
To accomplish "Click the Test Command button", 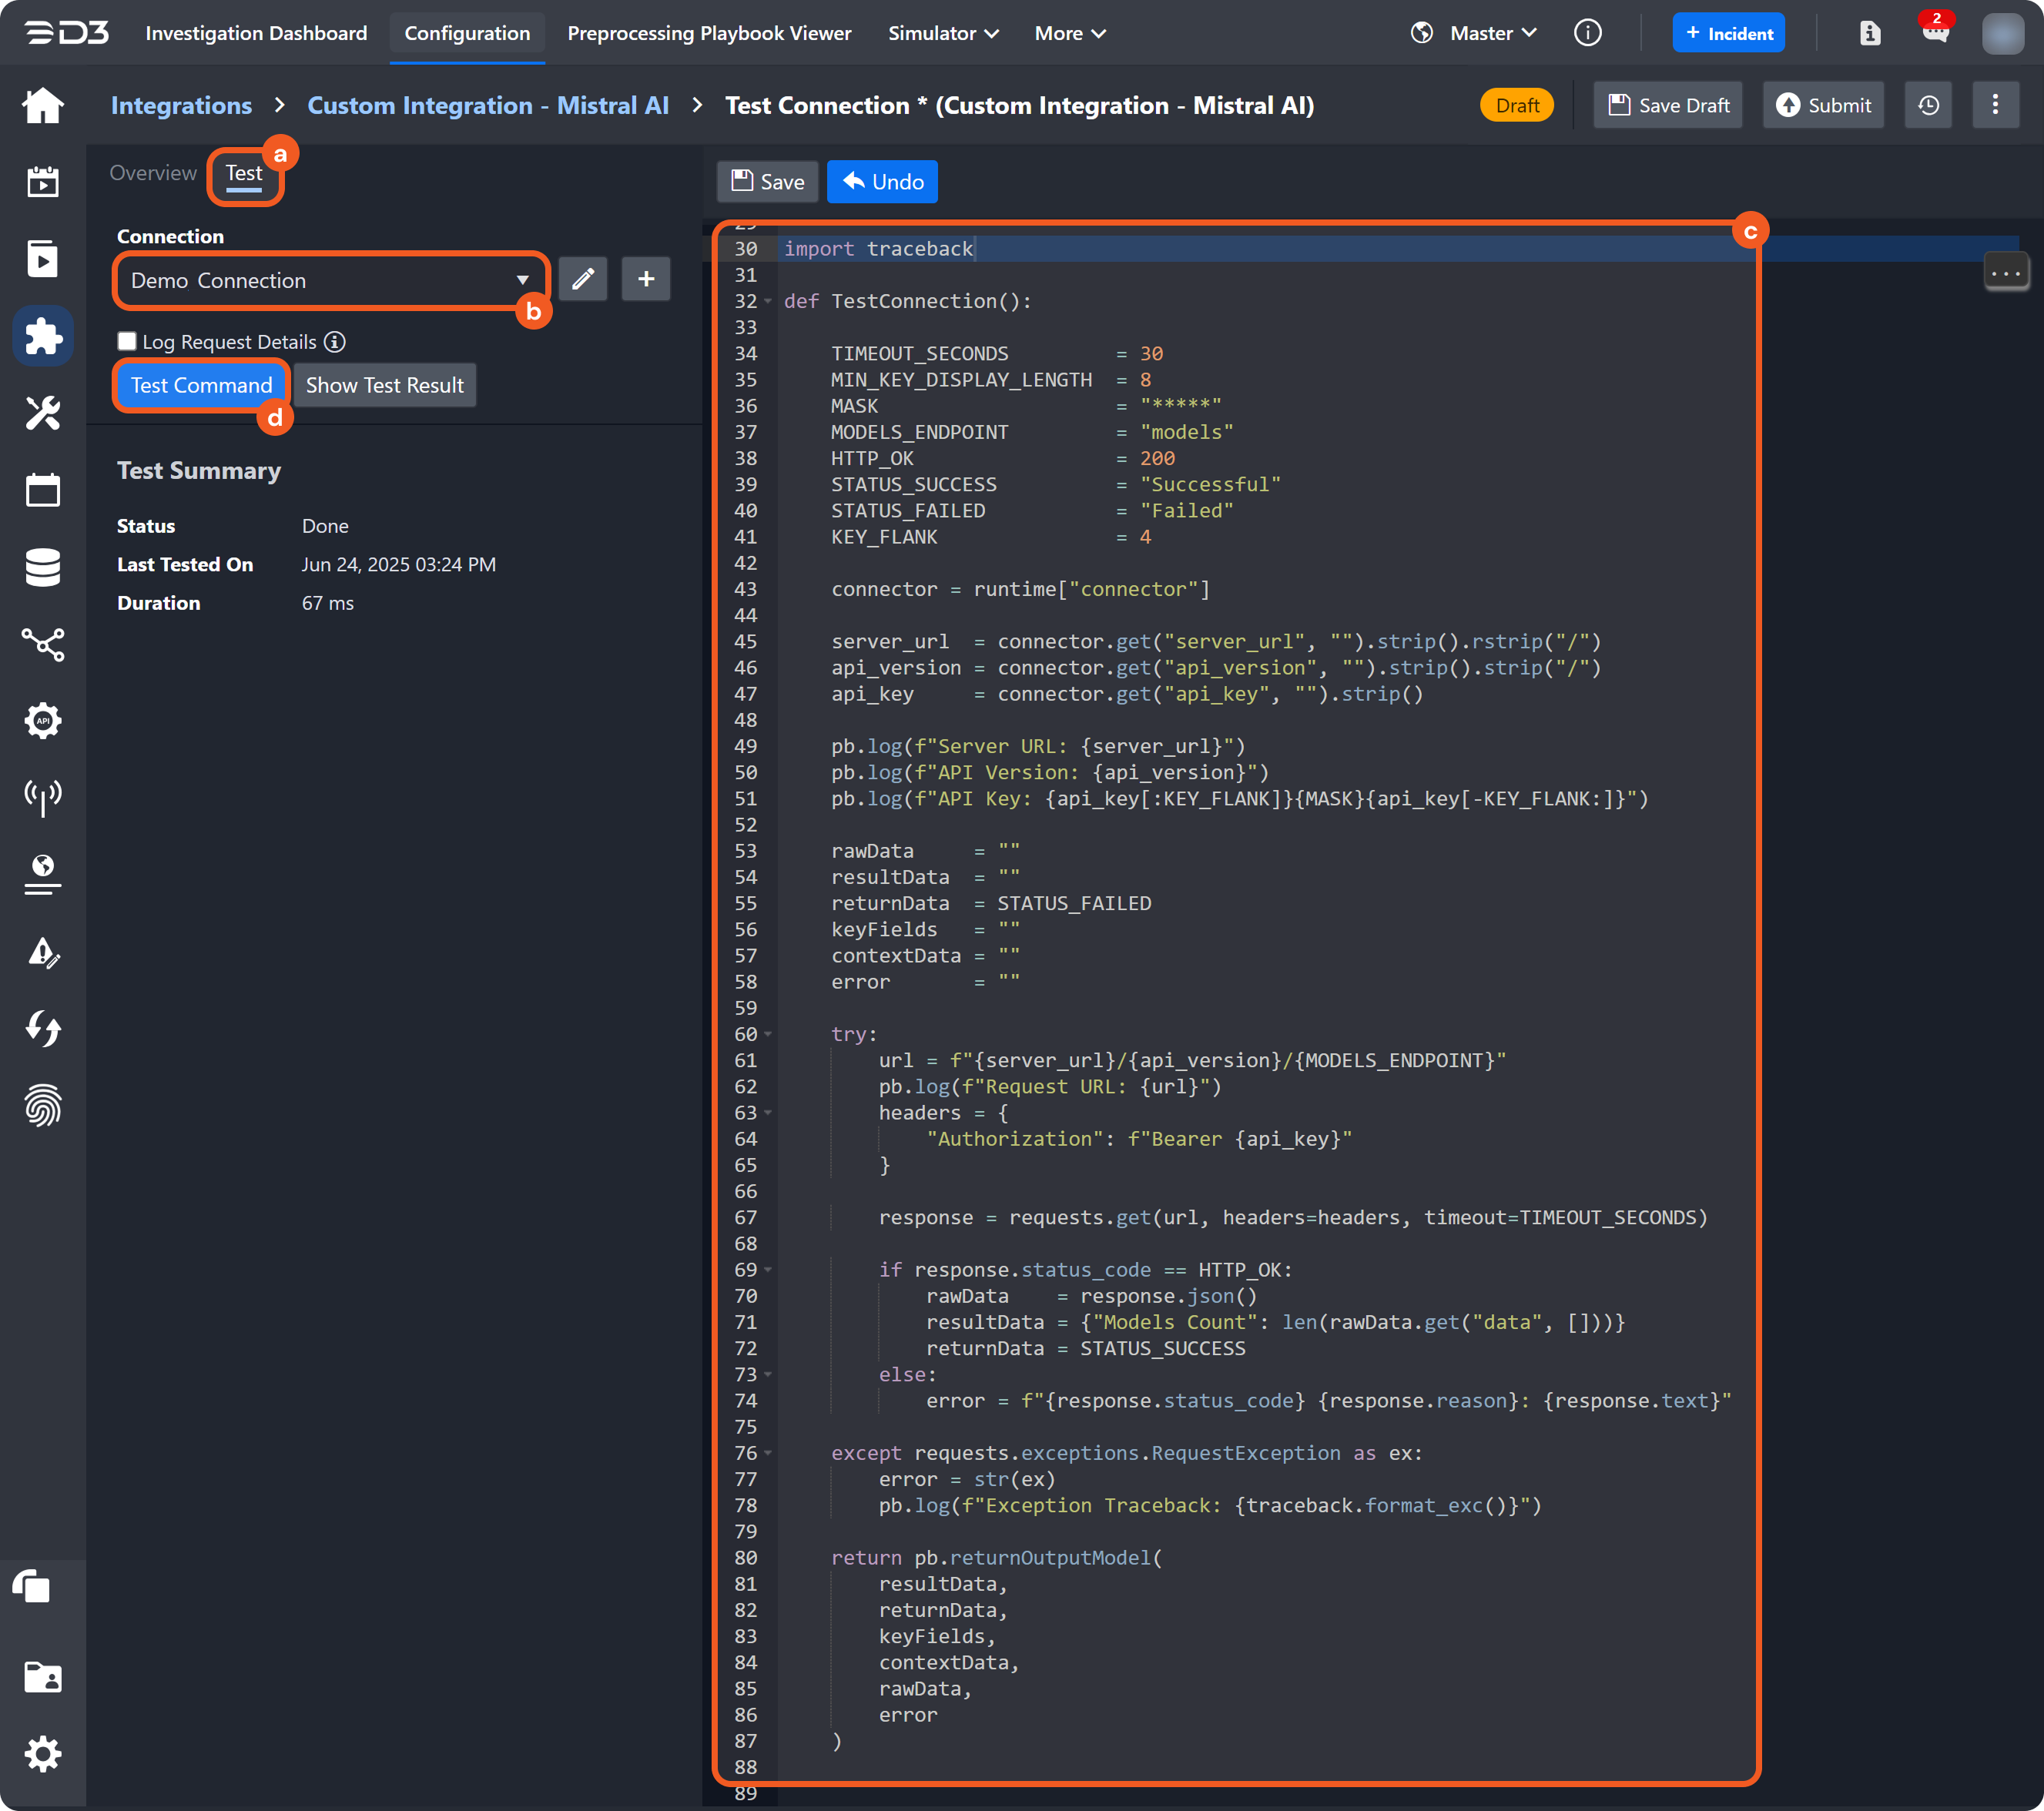I will 201,385.
